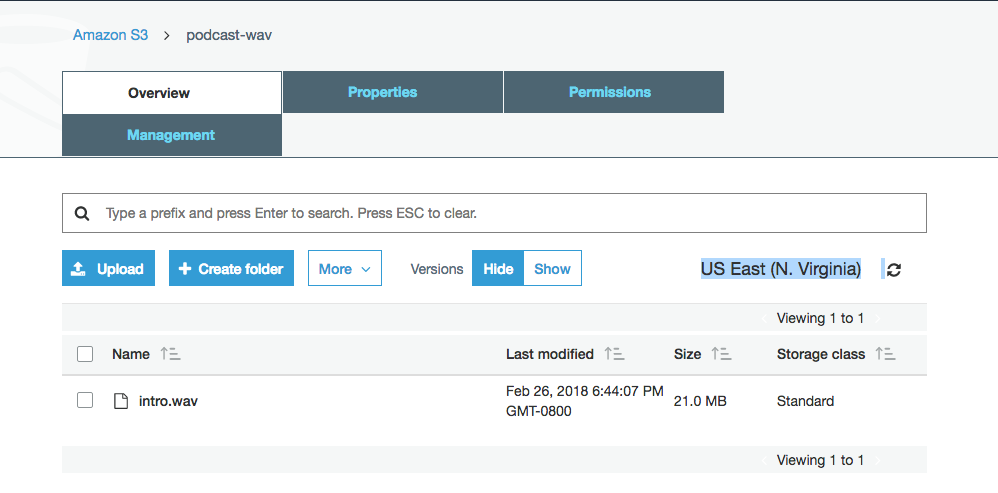
Task: Click the prefix search input field
Action: pos(494,213)
